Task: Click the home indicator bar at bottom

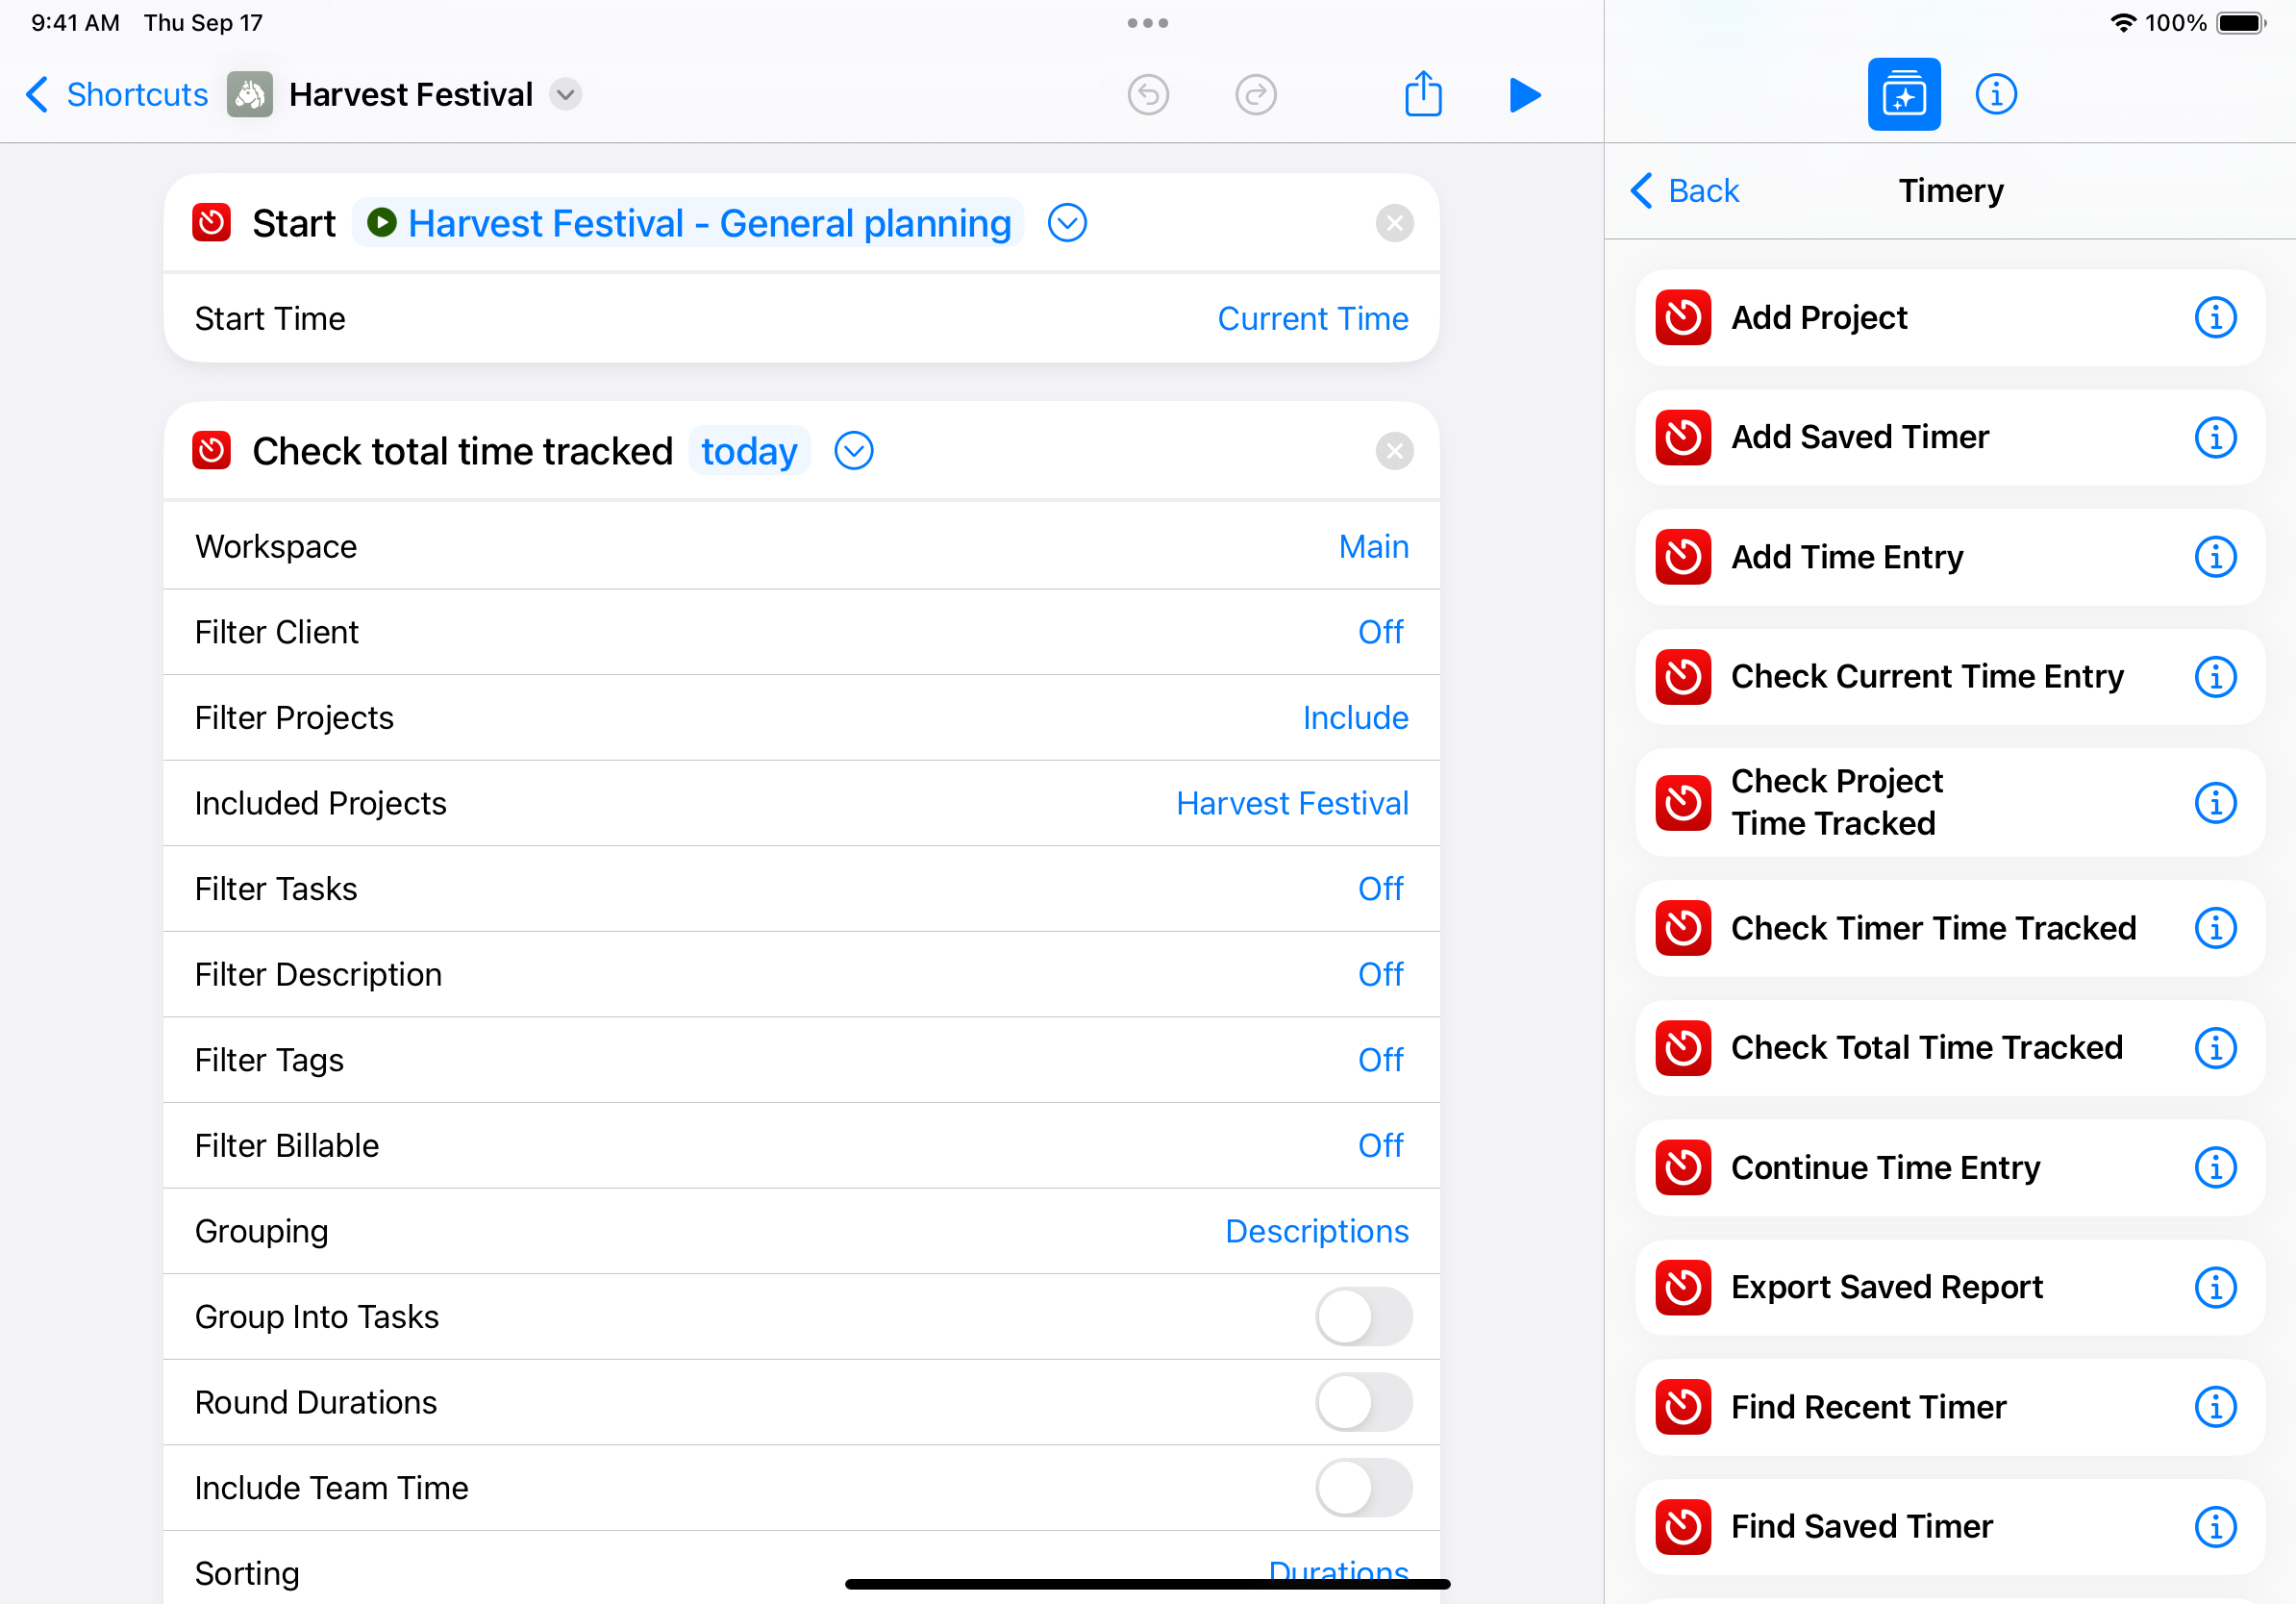Action: (x=1147, y=1583)
